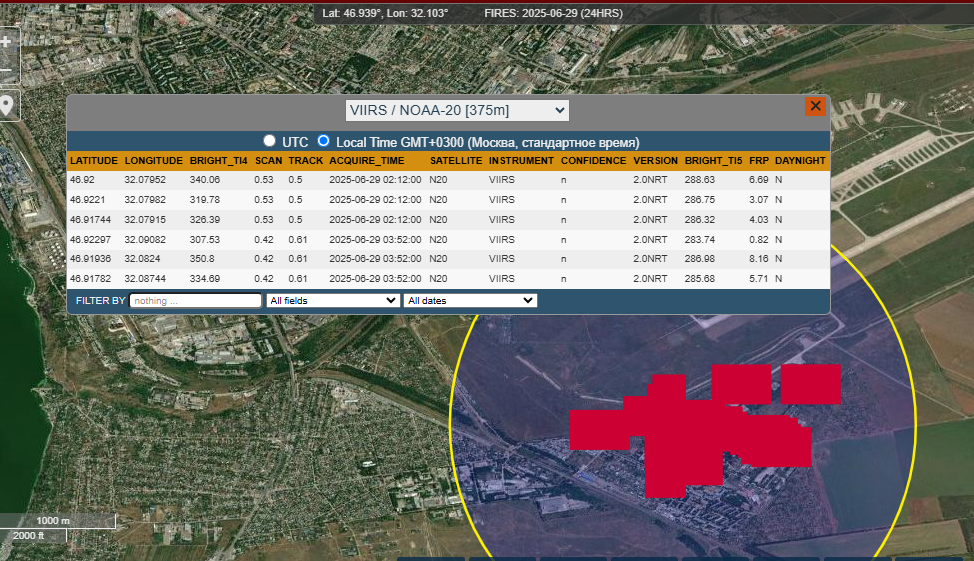Screen dimensions: 974x561
Task: Click BRIGHT_TI5 value 286.75
Action: click(x=699, y=199)
